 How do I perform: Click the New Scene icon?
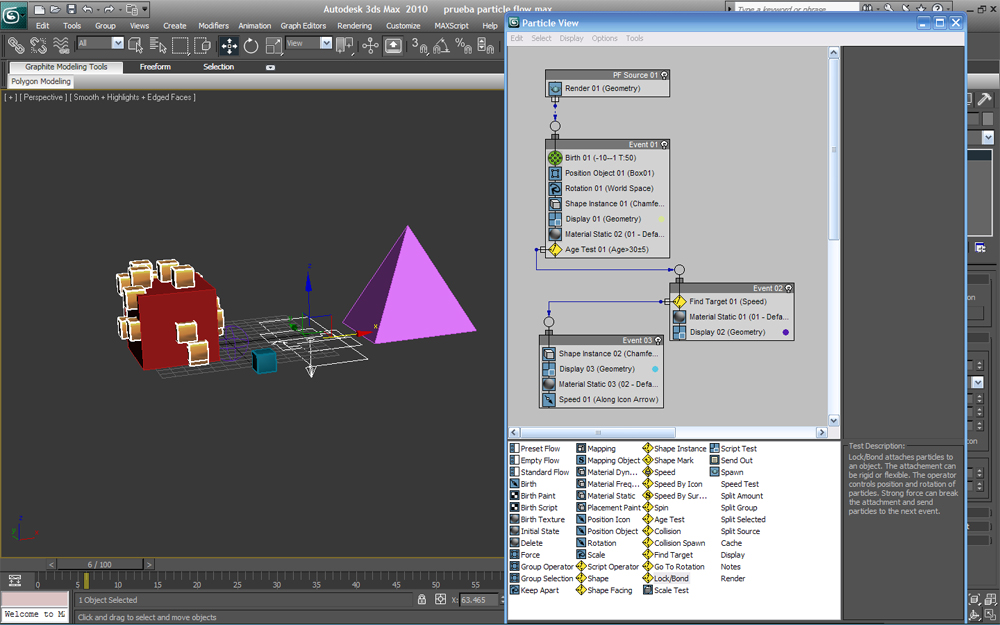point(40,9)
